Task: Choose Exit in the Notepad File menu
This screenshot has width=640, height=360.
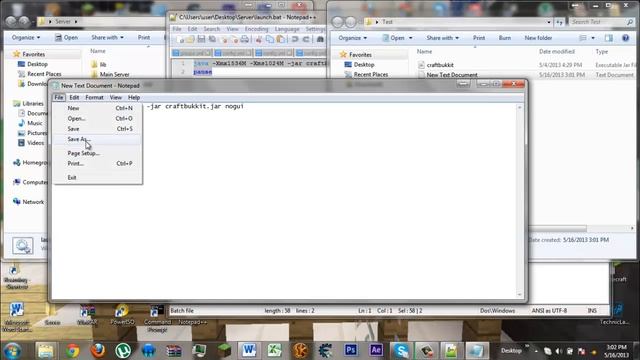Action: pyautogui.click(x=97, y=178)
